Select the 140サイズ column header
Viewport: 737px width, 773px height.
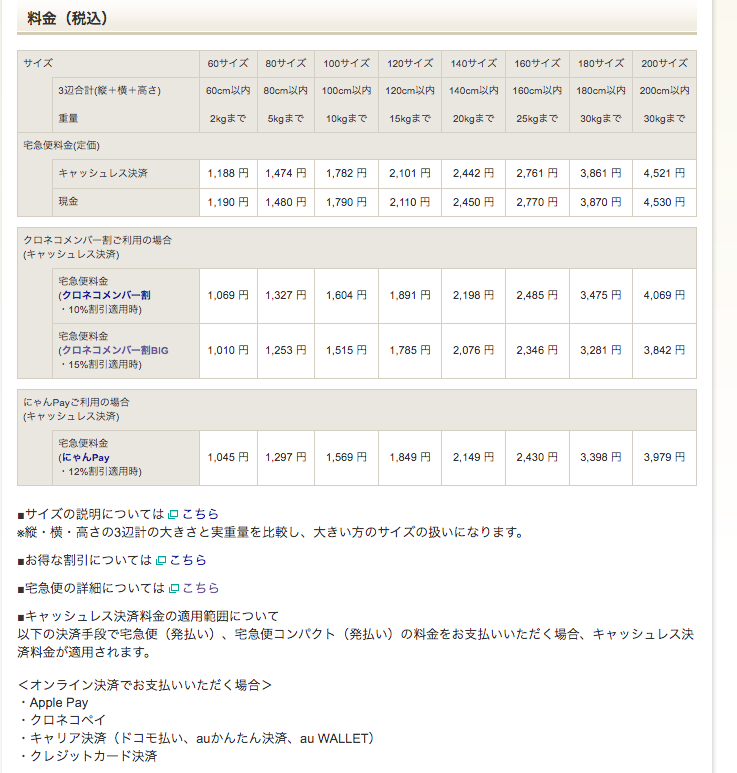[x=474, y=64]
